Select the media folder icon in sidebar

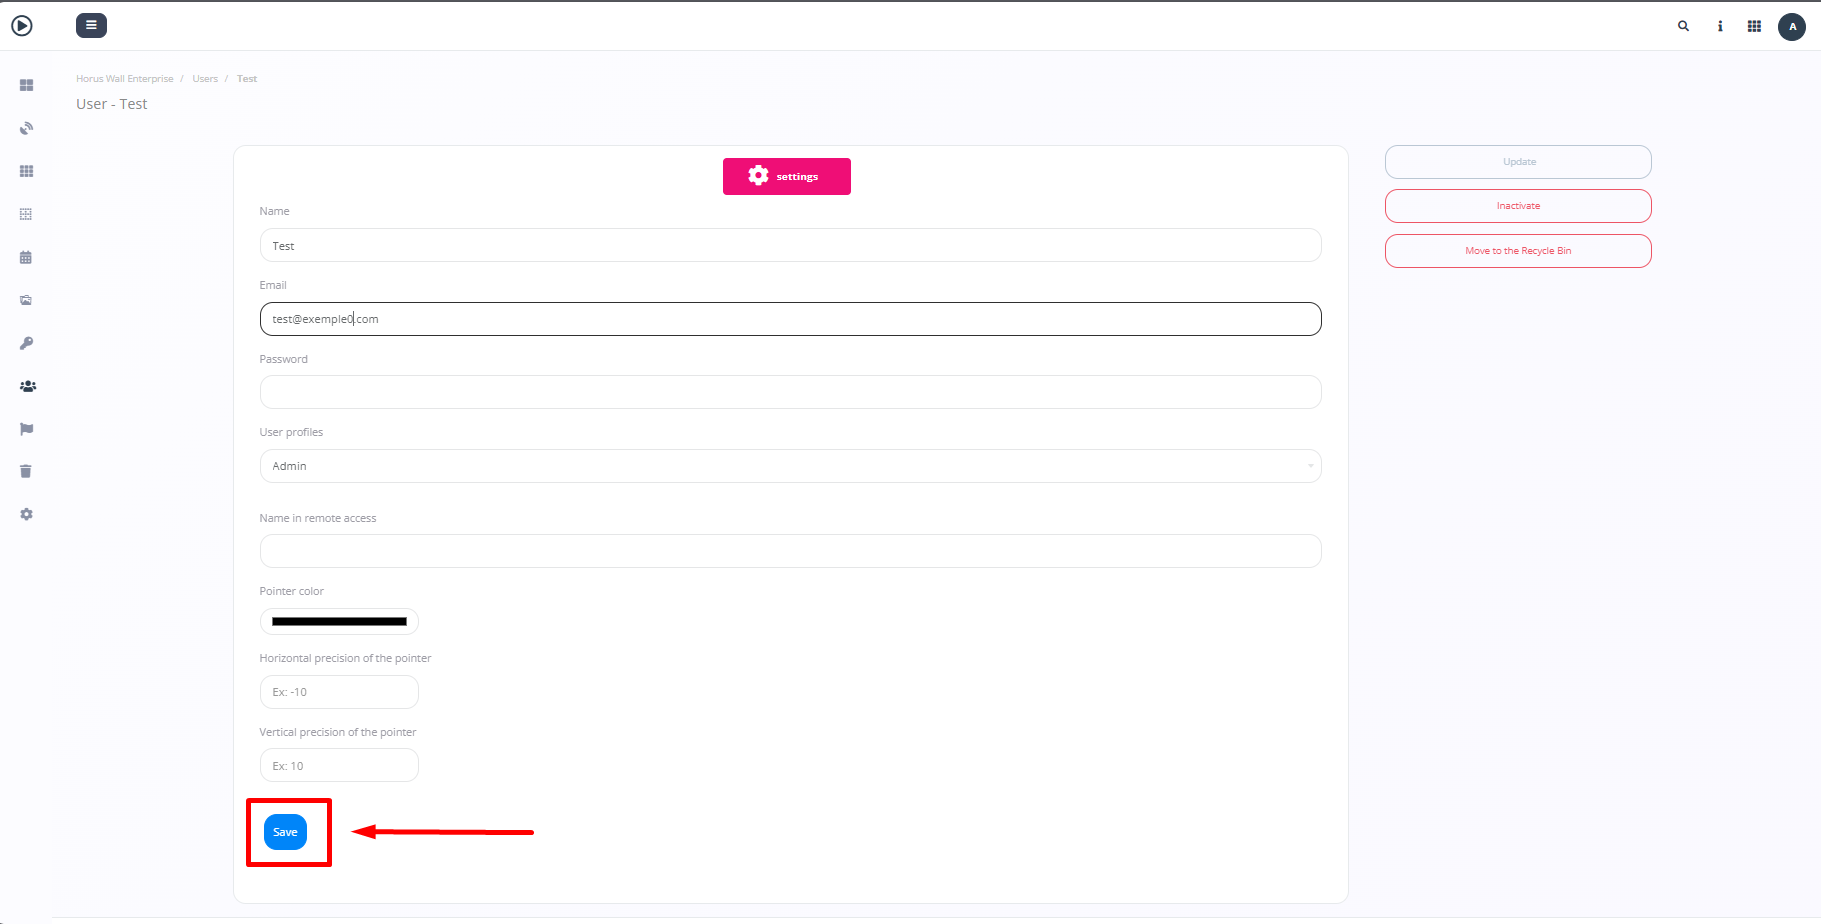(26, 300)
